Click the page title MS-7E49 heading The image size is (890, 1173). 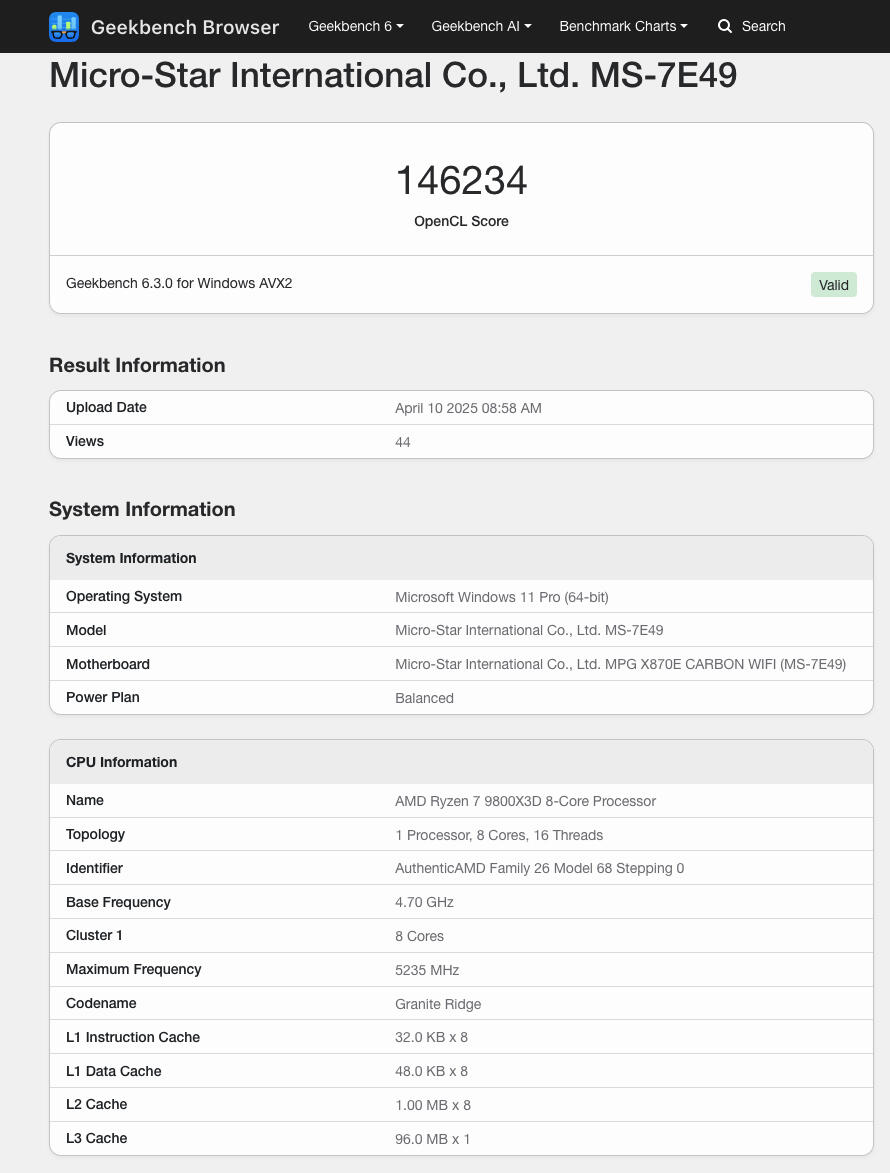pos(393,76)
